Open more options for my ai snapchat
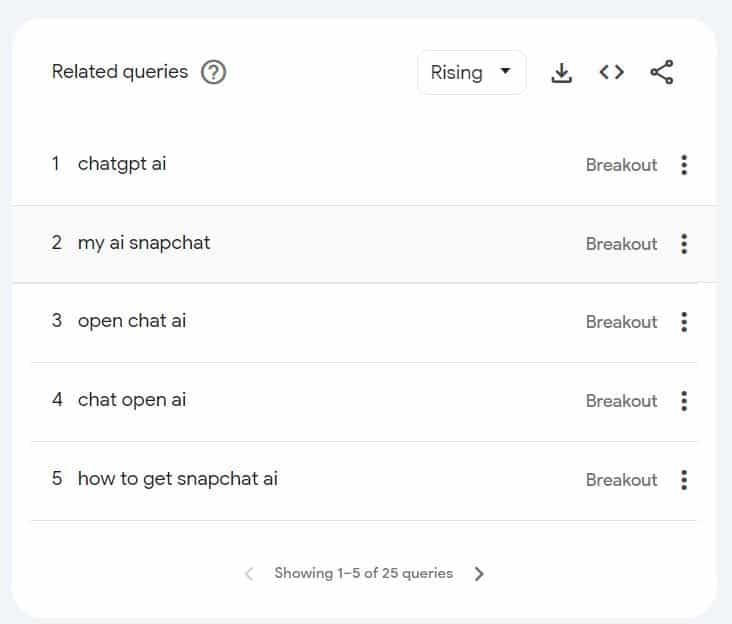 [684, 243]
